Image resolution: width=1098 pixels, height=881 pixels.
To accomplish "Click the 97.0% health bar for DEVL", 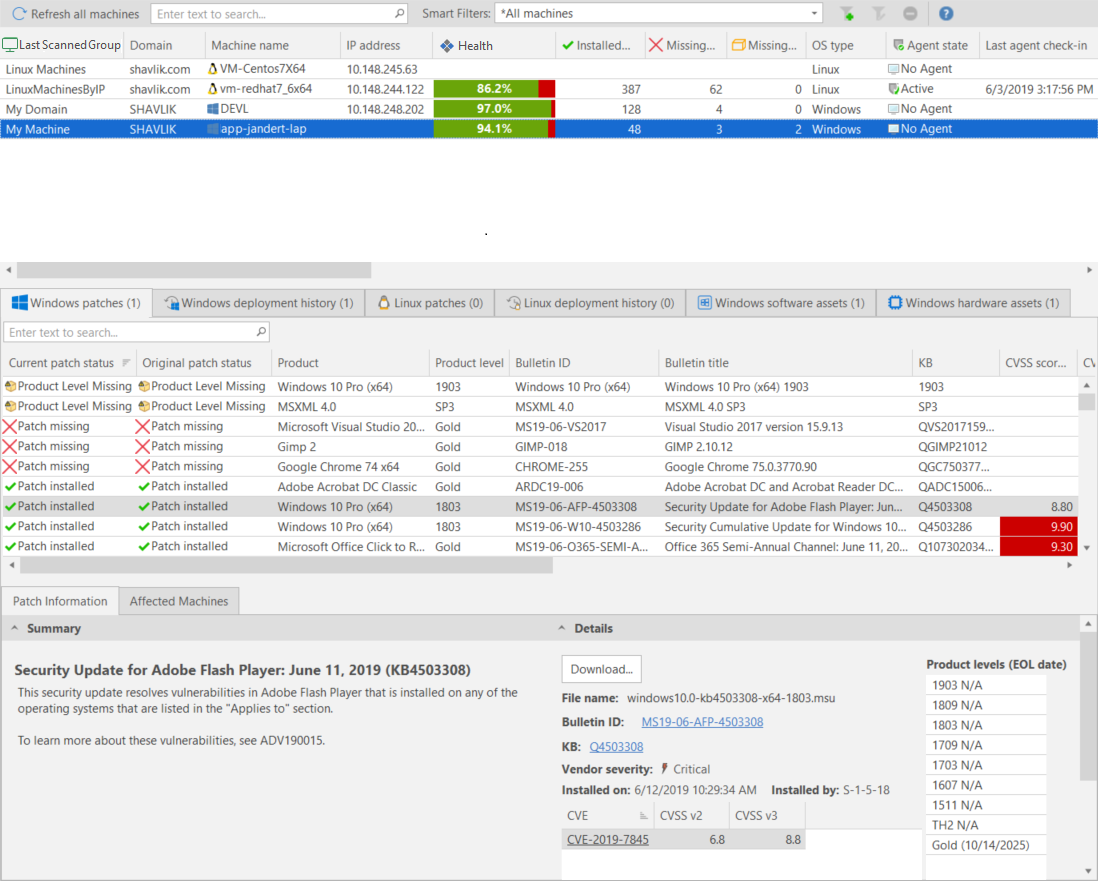I will (x=494, y=109).
